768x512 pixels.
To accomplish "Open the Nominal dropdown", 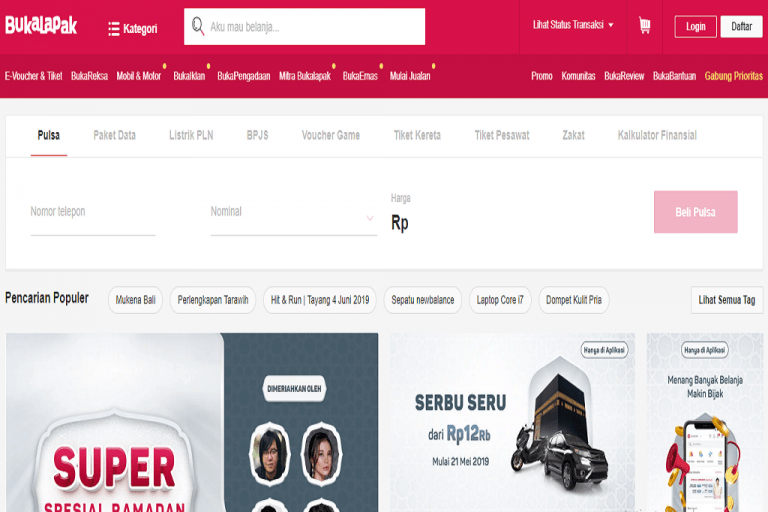I will (x=292, y=216).
